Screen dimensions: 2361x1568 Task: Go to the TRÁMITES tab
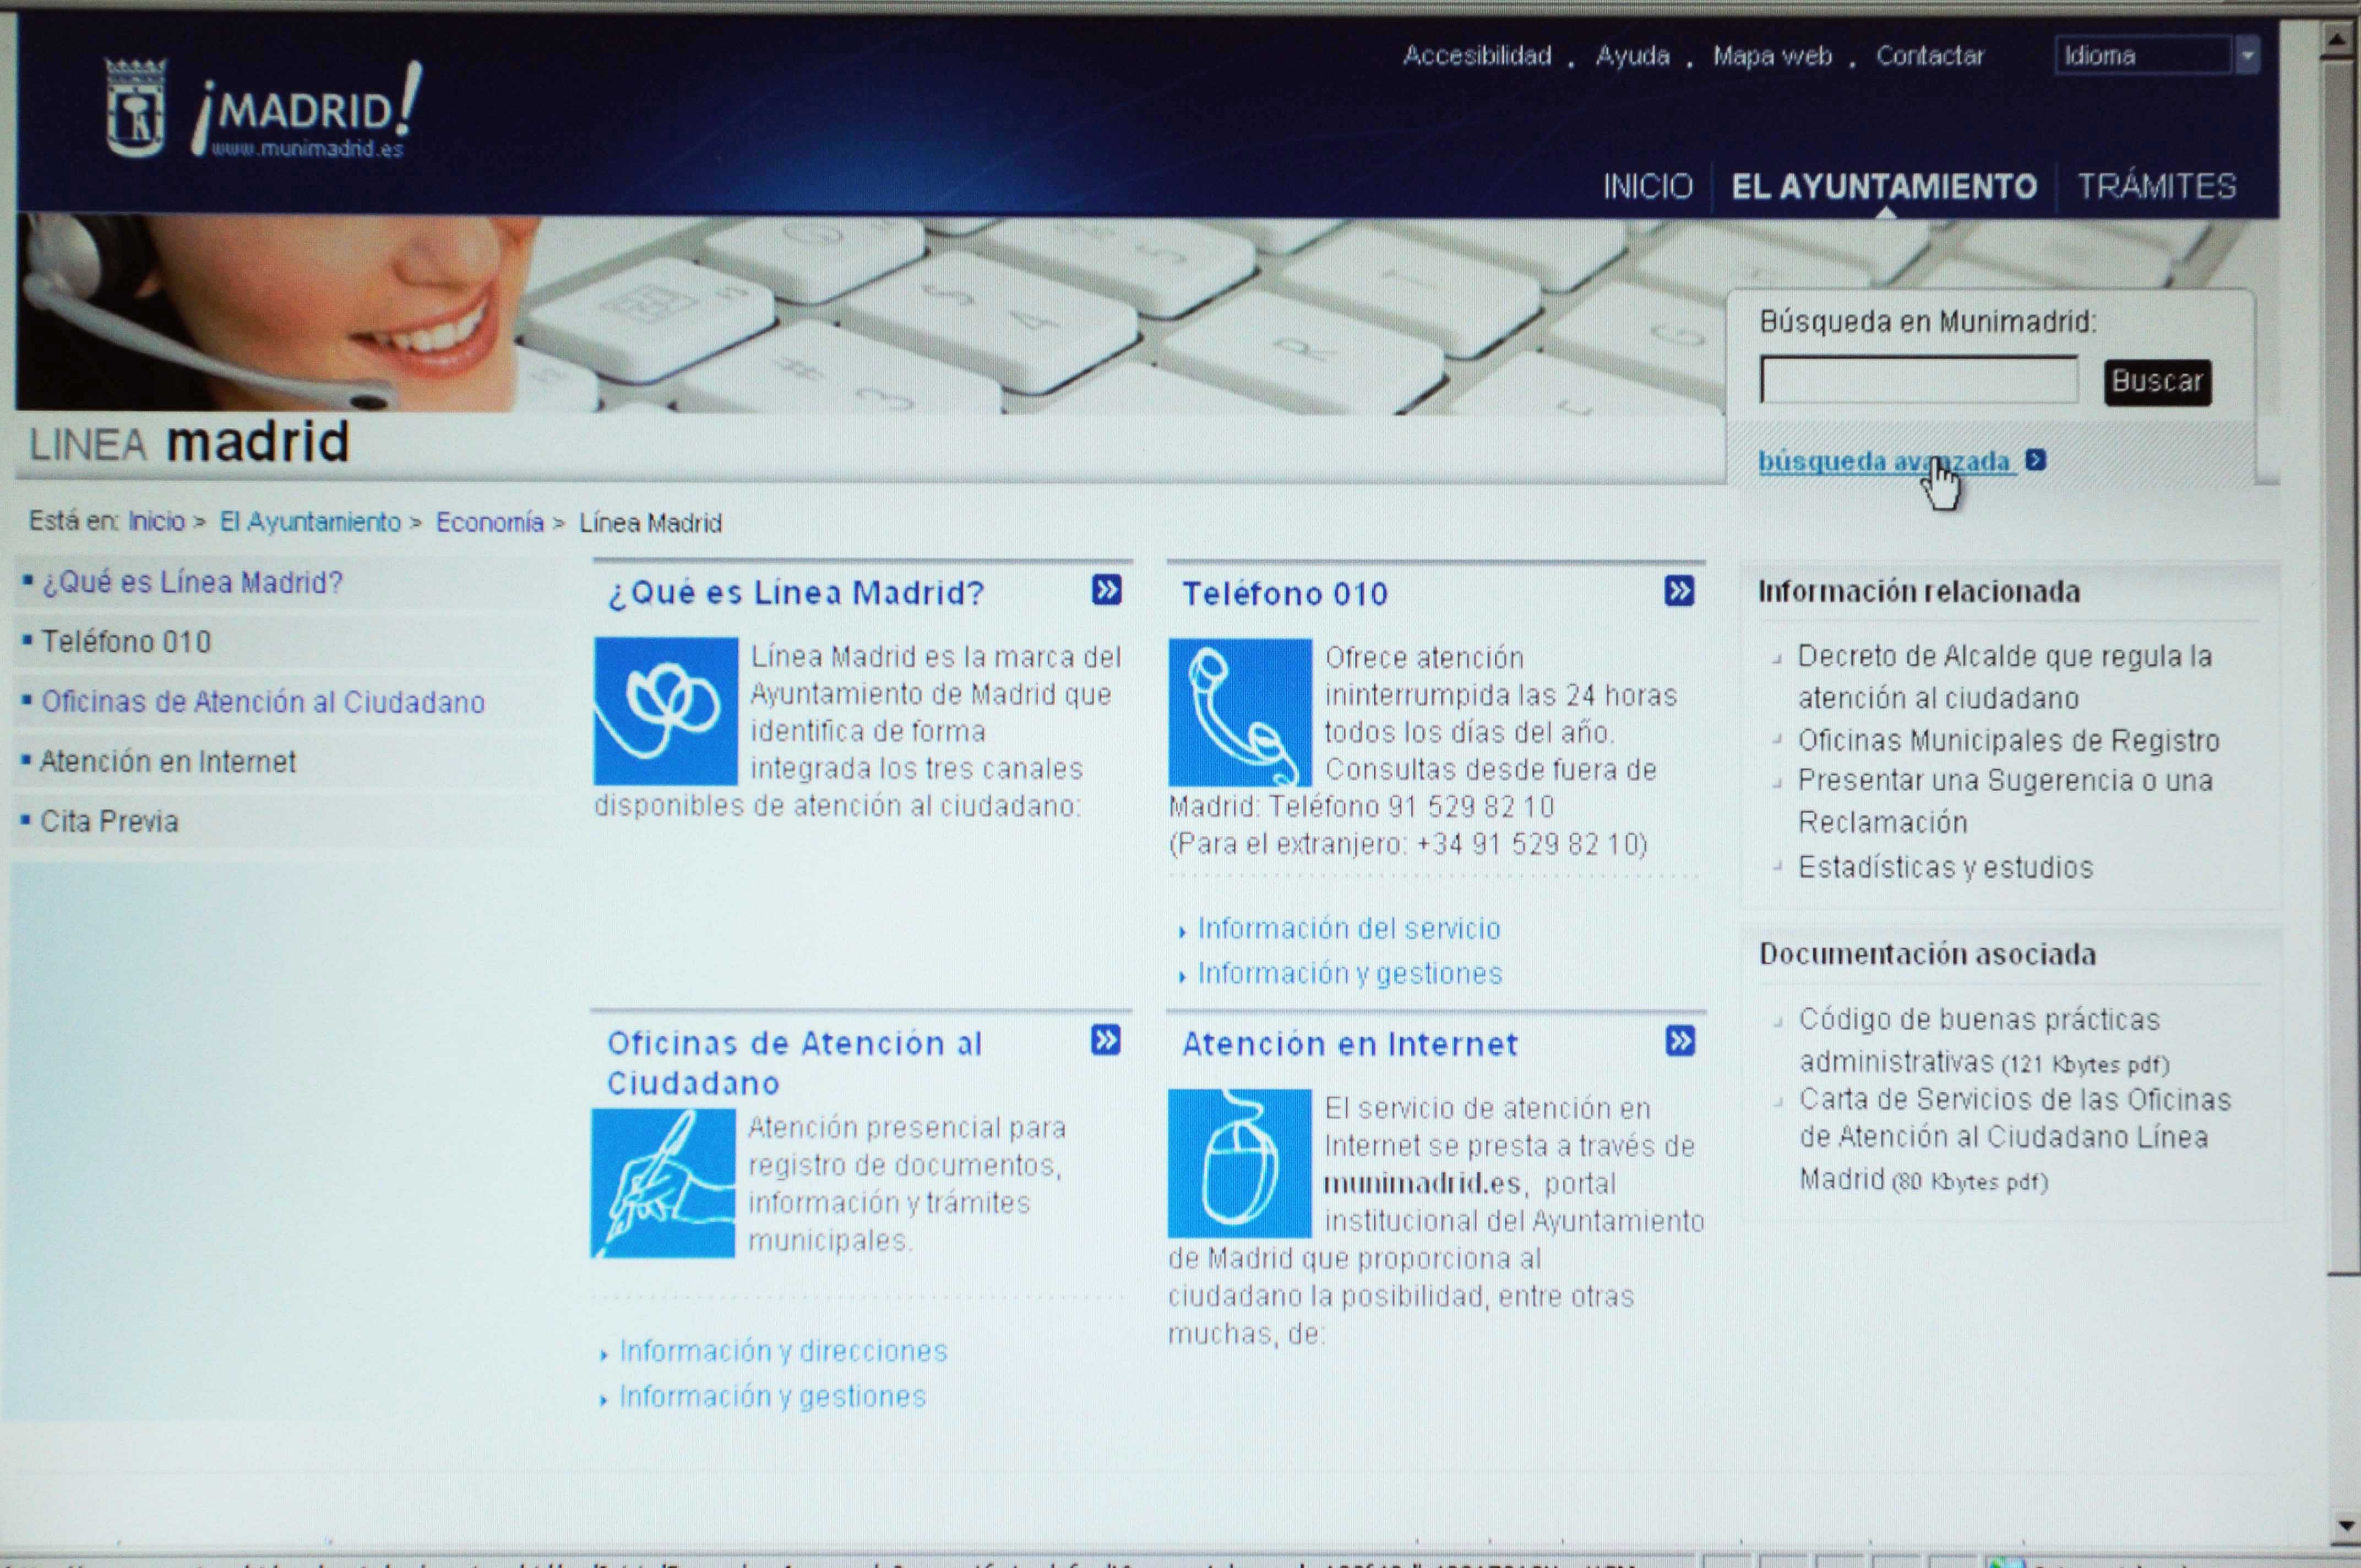pyautogui.click(x=2157, y=187)
